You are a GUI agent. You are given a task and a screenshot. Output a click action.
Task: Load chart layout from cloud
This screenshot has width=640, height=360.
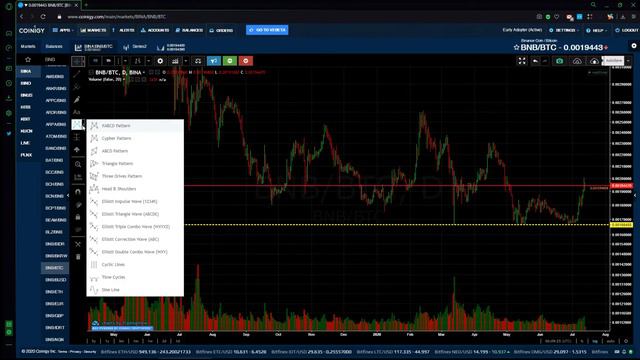[x=577, y=61]
